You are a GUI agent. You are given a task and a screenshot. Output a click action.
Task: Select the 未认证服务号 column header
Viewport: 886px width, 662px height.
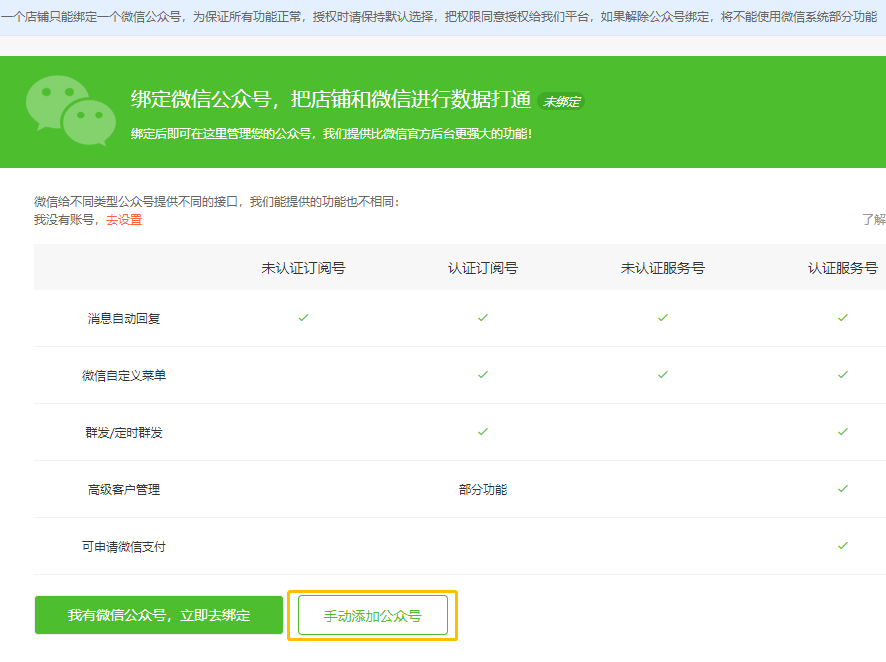tap(663, 268)
